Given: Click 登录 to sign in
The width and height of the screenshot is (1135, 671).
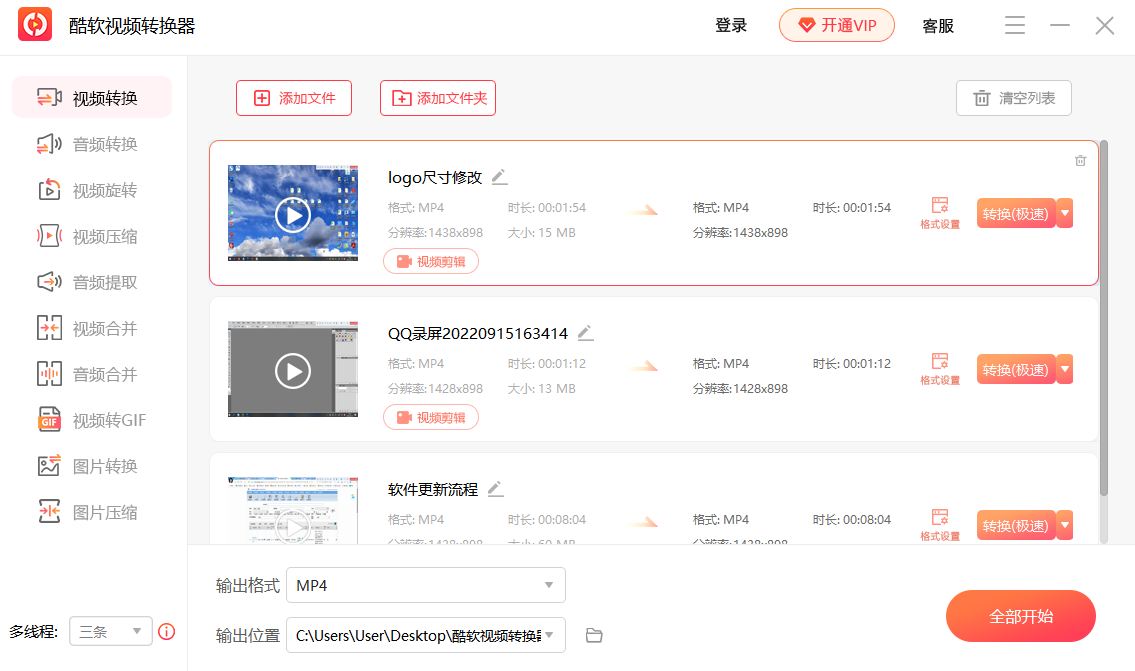Looking at the screenshot, I should coord(731,25).
